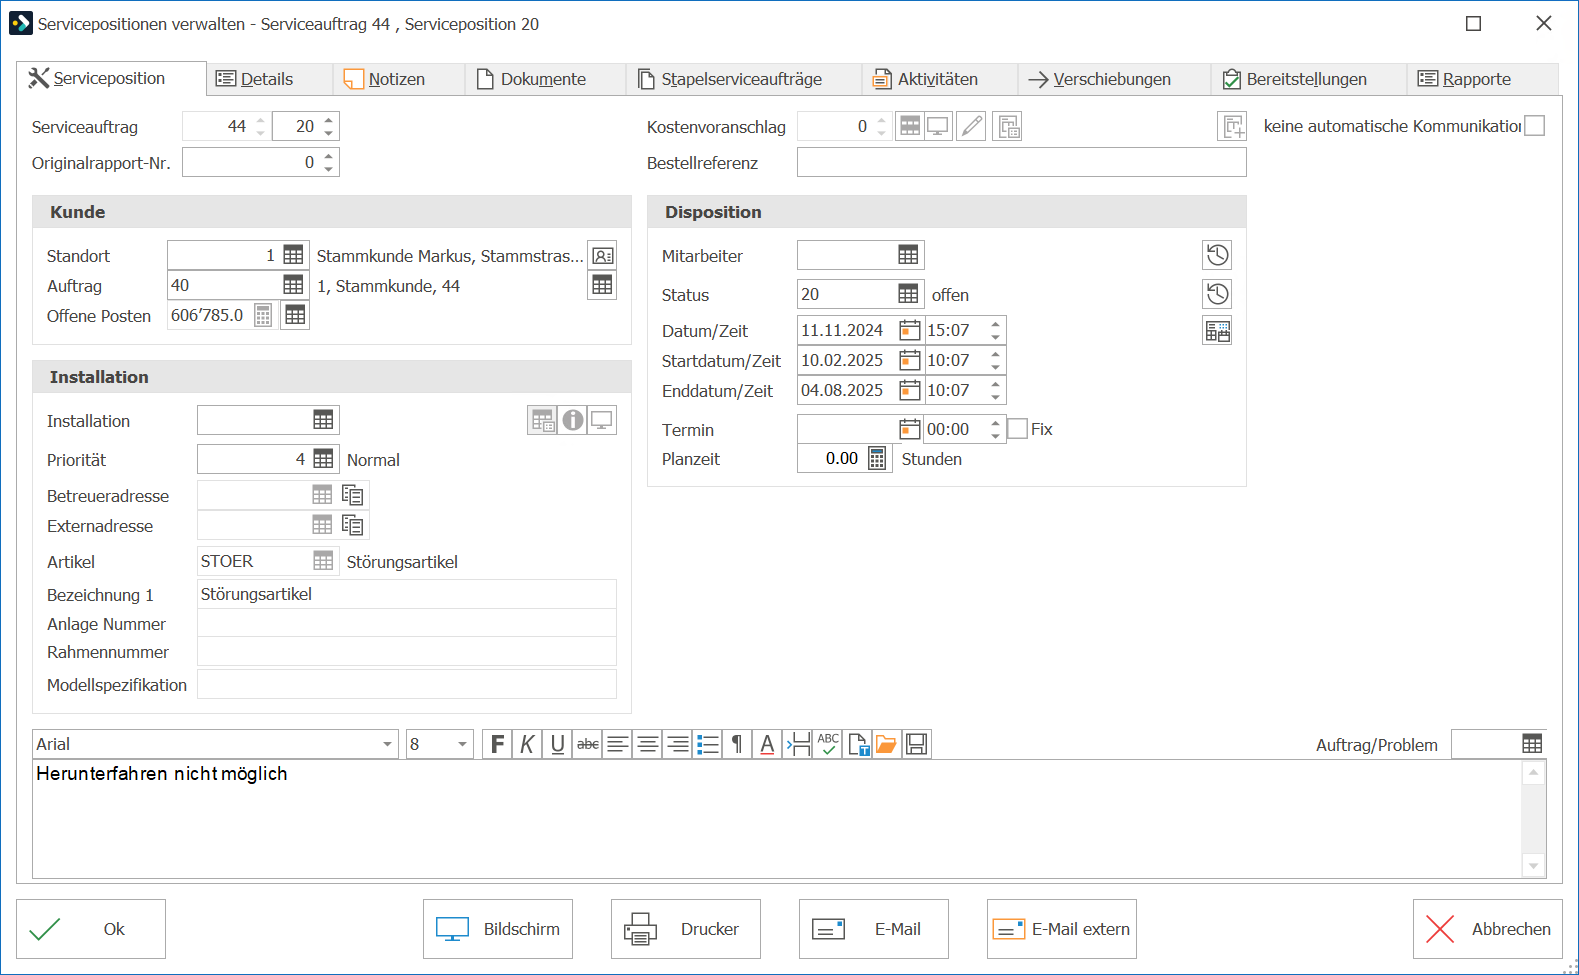Open a file via the folder icon
The height and width of the screenshot is (975, 1579).
tap(886, 744)
